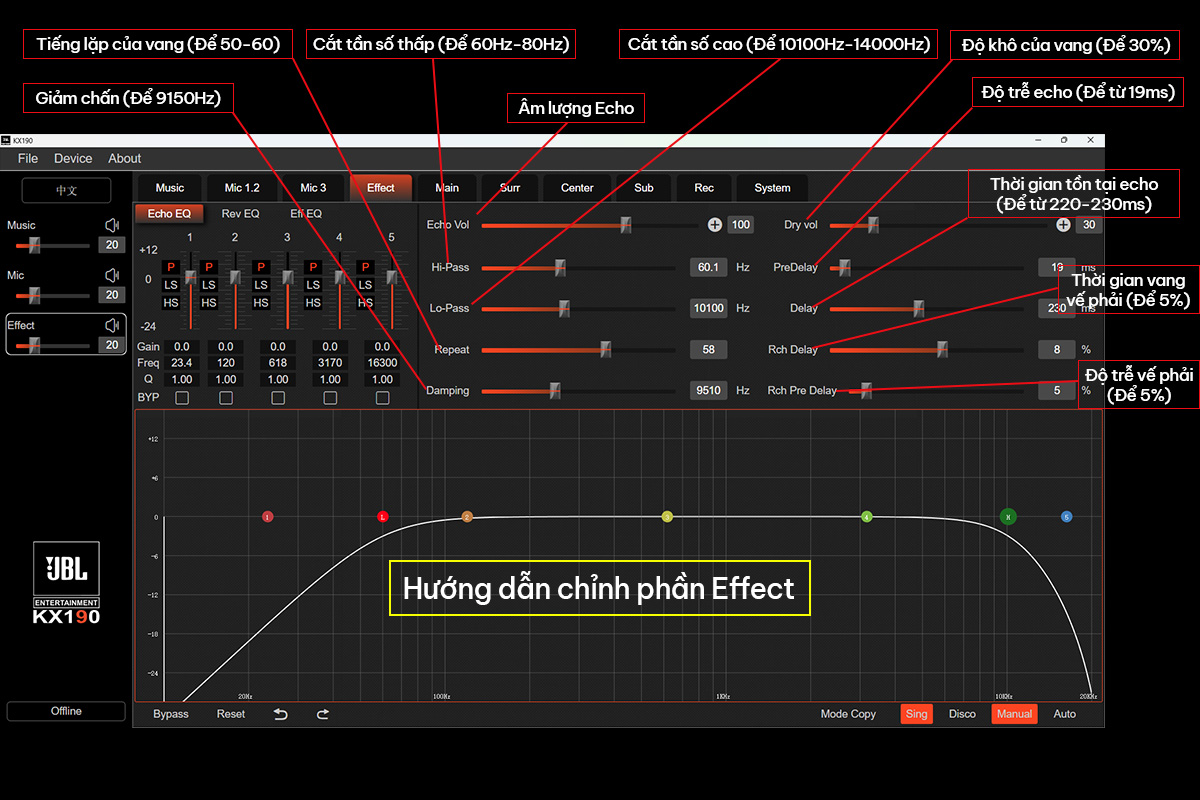Click the redo arrow icon
The height and width of the screenshot is (800, 1200).
[x=322, y=714]
